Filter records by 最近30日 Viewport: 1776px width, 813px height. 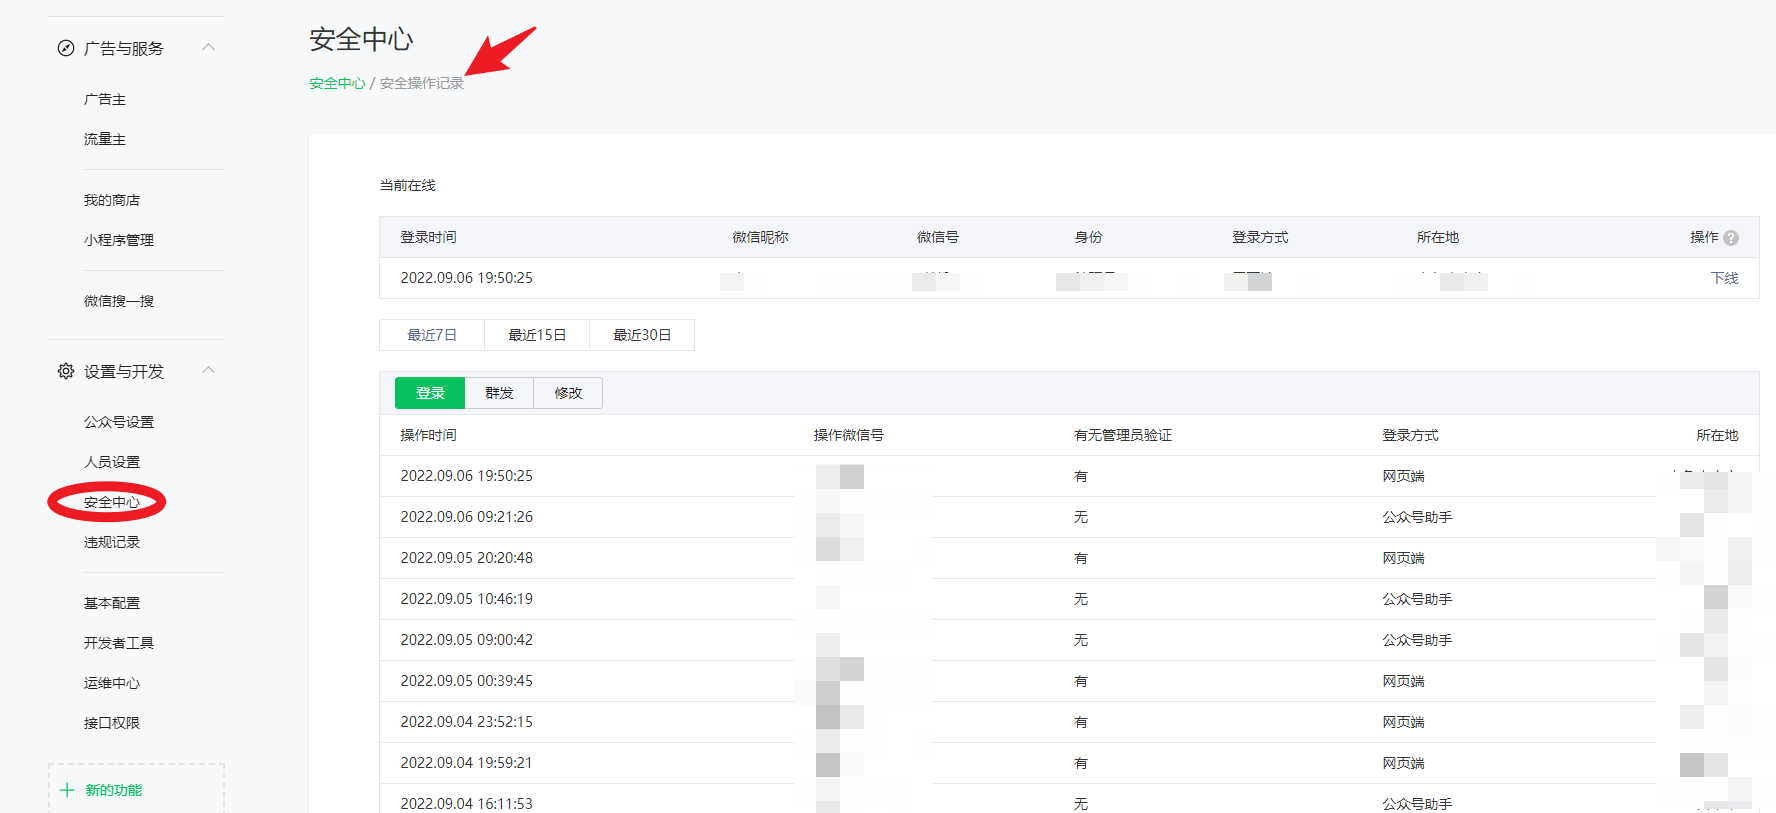tap(642, 335)
